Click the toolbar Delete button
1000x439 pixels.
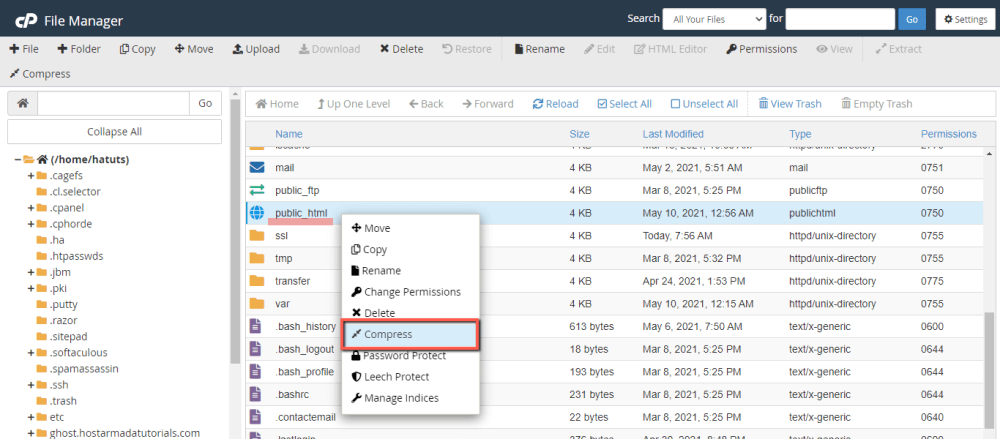click(401, 49)
